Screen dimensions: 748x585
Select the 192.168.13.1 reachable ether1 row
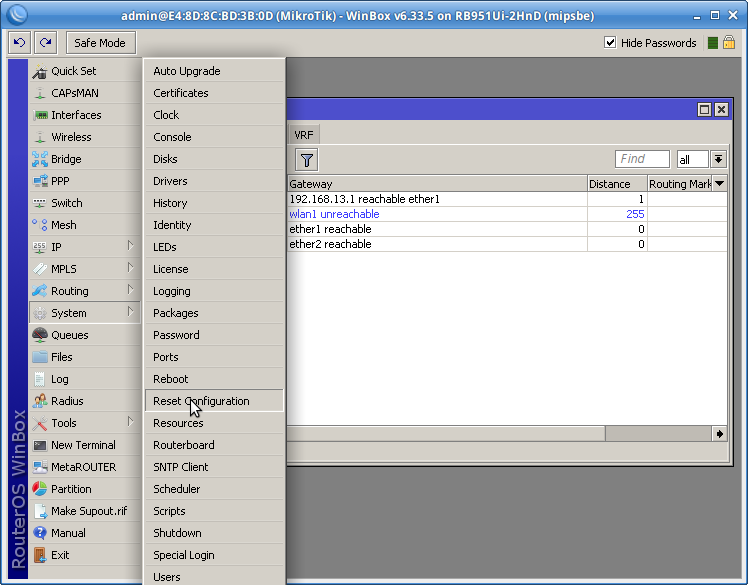tap(508, 199)
